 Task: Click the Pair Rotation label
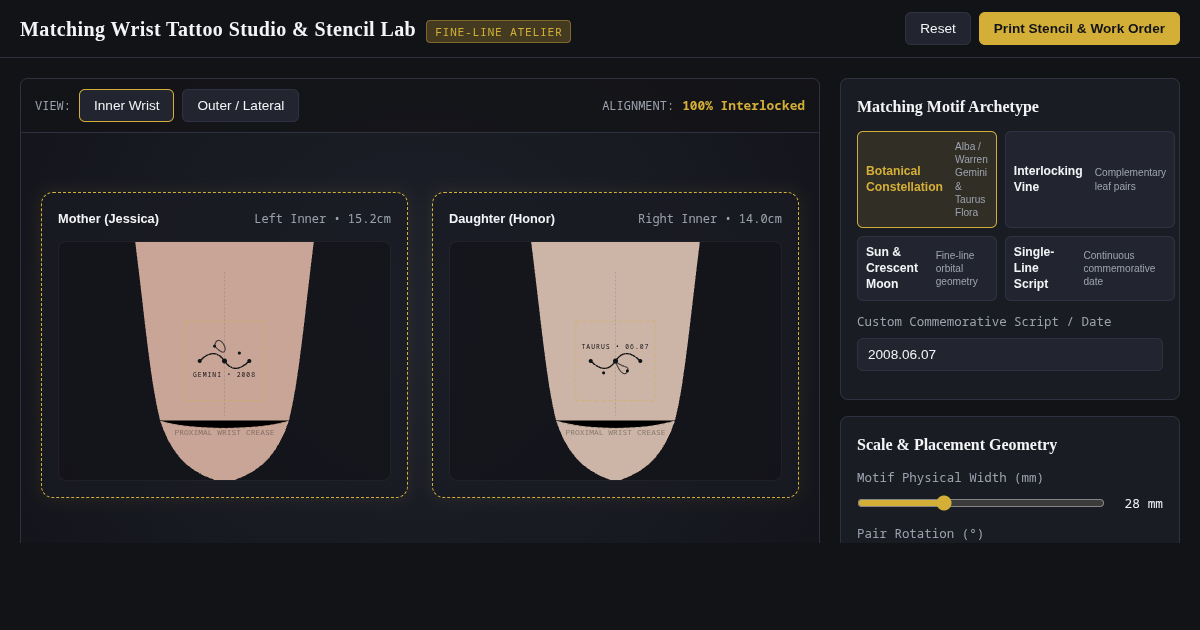click(920, 533)
